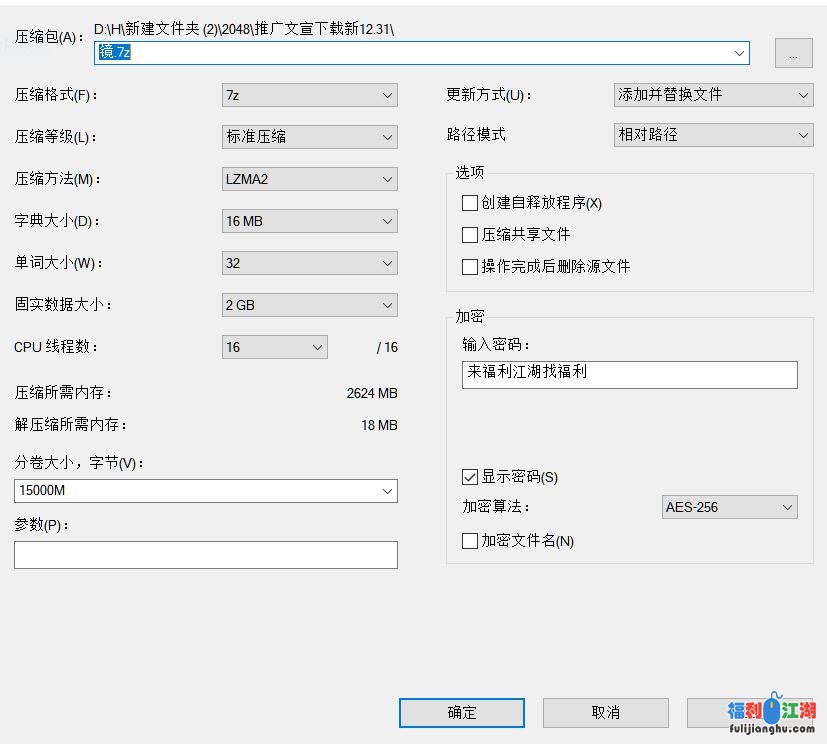The height and width of the screenshot is (744, 827).
Task: Click the 输入密码 password field
Action: pos(629,374)
